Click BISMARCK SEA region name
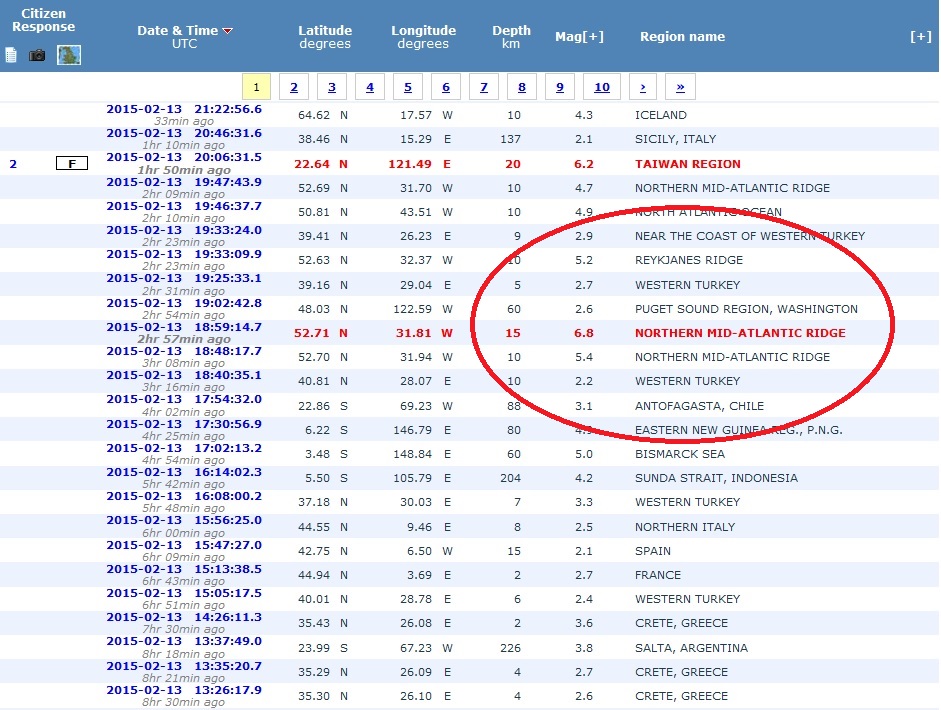Viewport: 941px width, 710px height. tap(680, 454)
